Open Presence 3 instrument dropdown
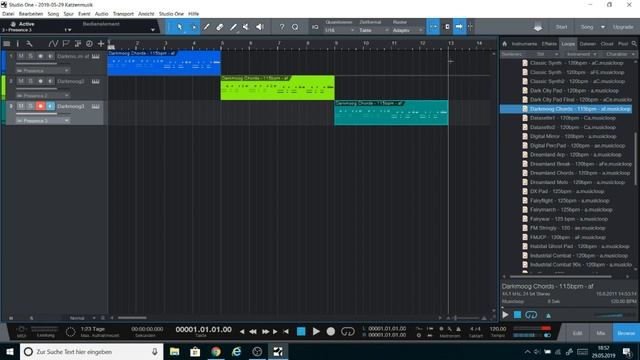The image size is (640, 360). click(x=42, y=121)
